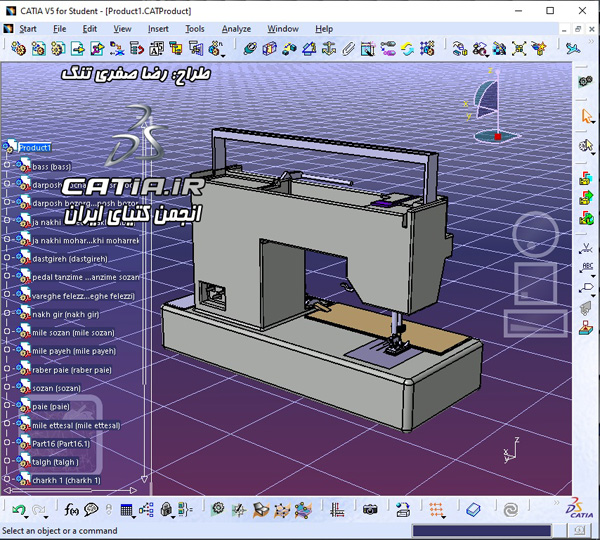This screenshot has height=540, width=600.
Task: Open the Analyze menu
Action: click(x=236, y=29)
